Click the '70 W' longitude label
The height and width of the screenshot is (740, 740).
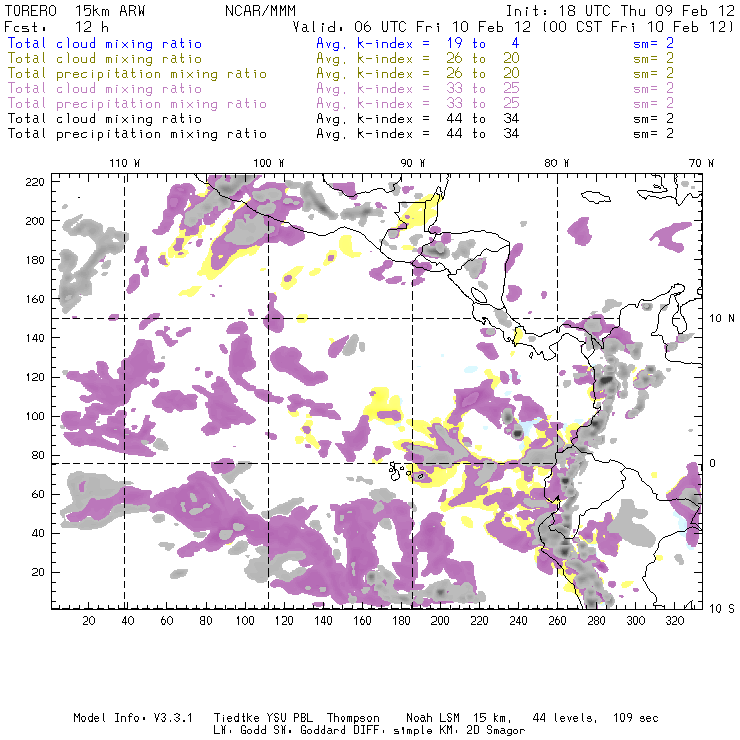(x=701, y=163)
